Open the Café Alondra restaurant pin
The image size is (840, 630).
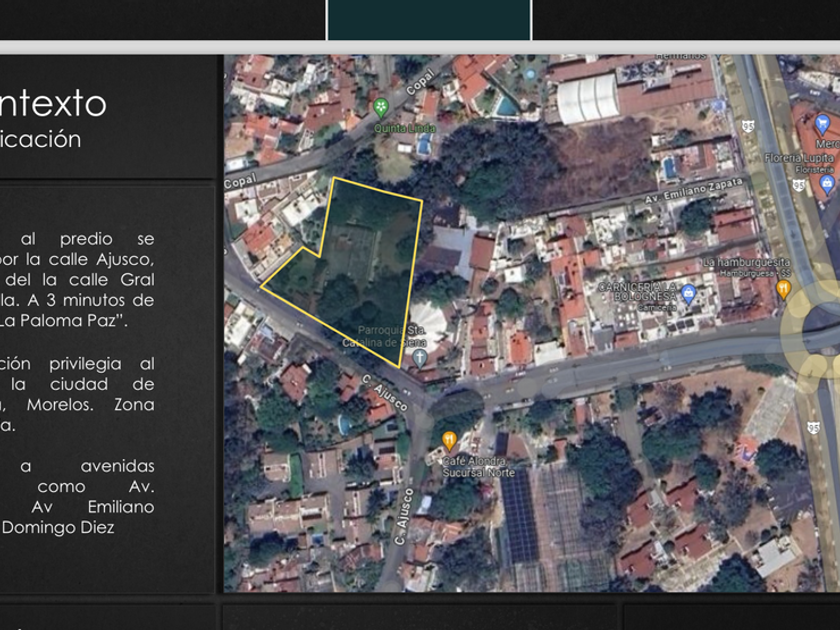tap(449, 440)
